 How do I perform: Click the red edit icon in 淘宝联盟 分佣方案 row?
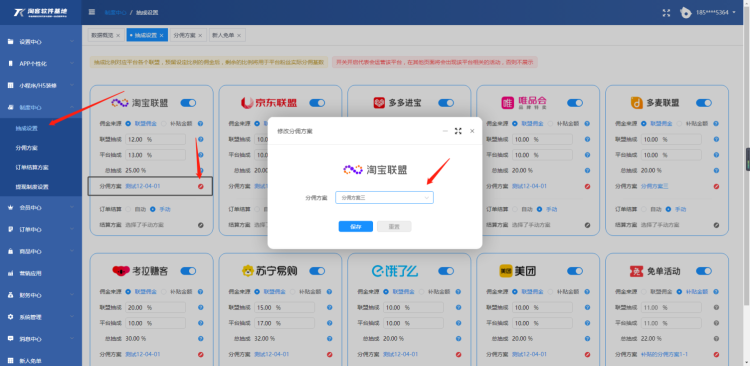[x=200, y=186]
